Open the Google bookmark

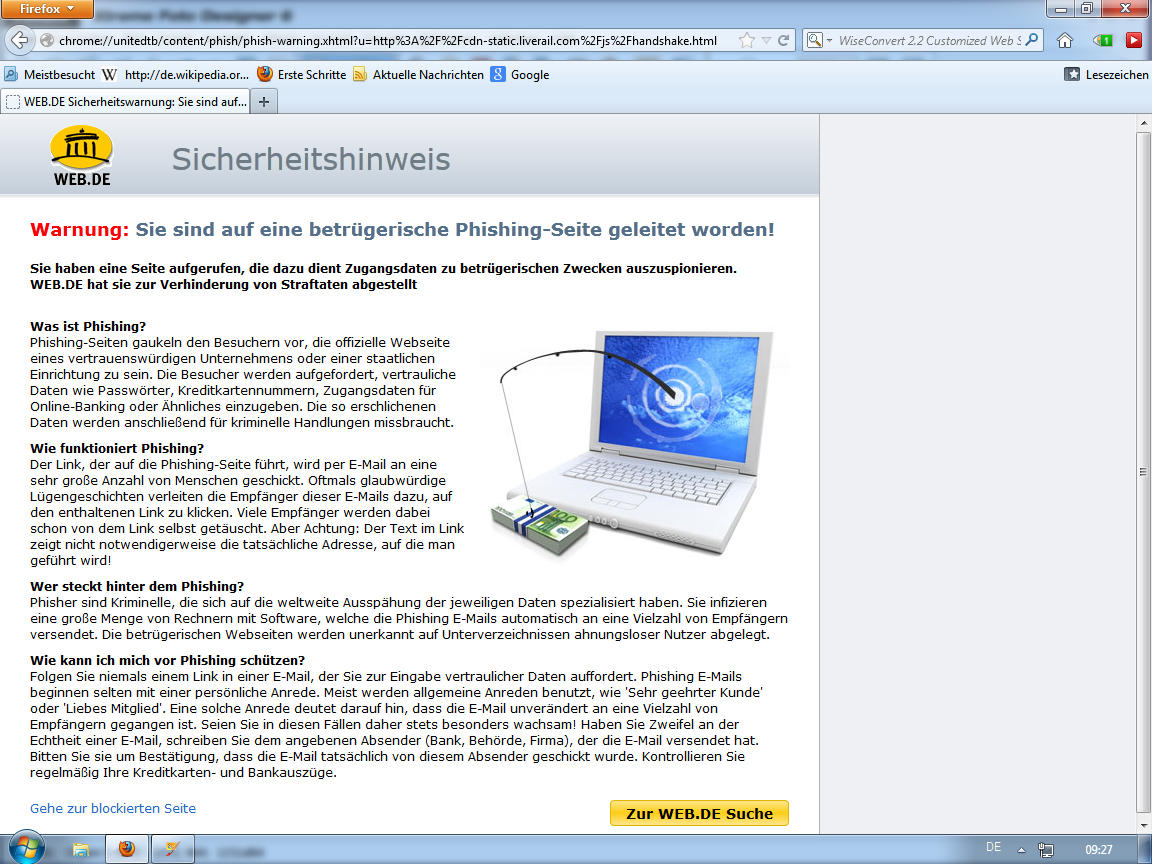pyautogui.click(x=520, y=74)
